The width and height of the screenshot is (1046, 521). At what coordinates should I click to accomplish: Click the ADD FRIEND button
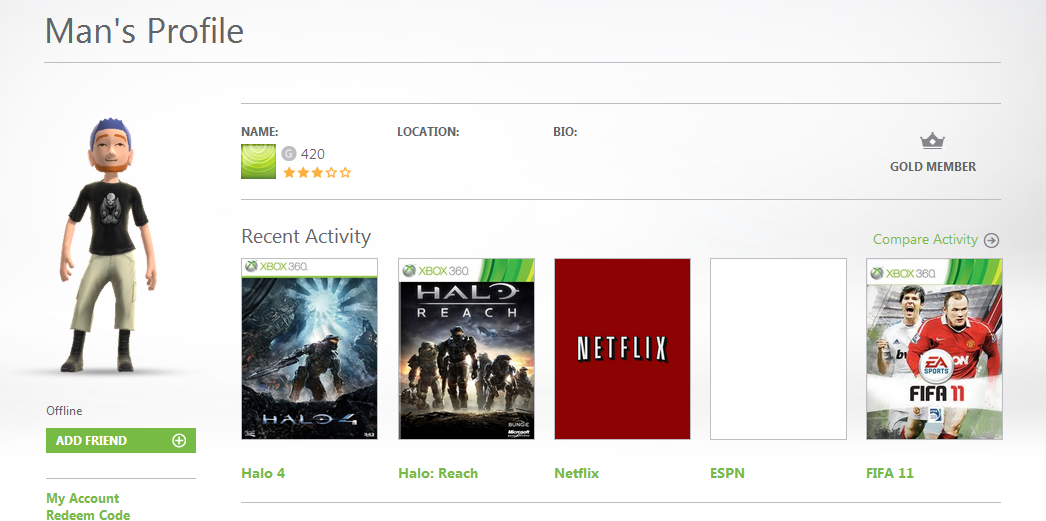coord(121,440)
